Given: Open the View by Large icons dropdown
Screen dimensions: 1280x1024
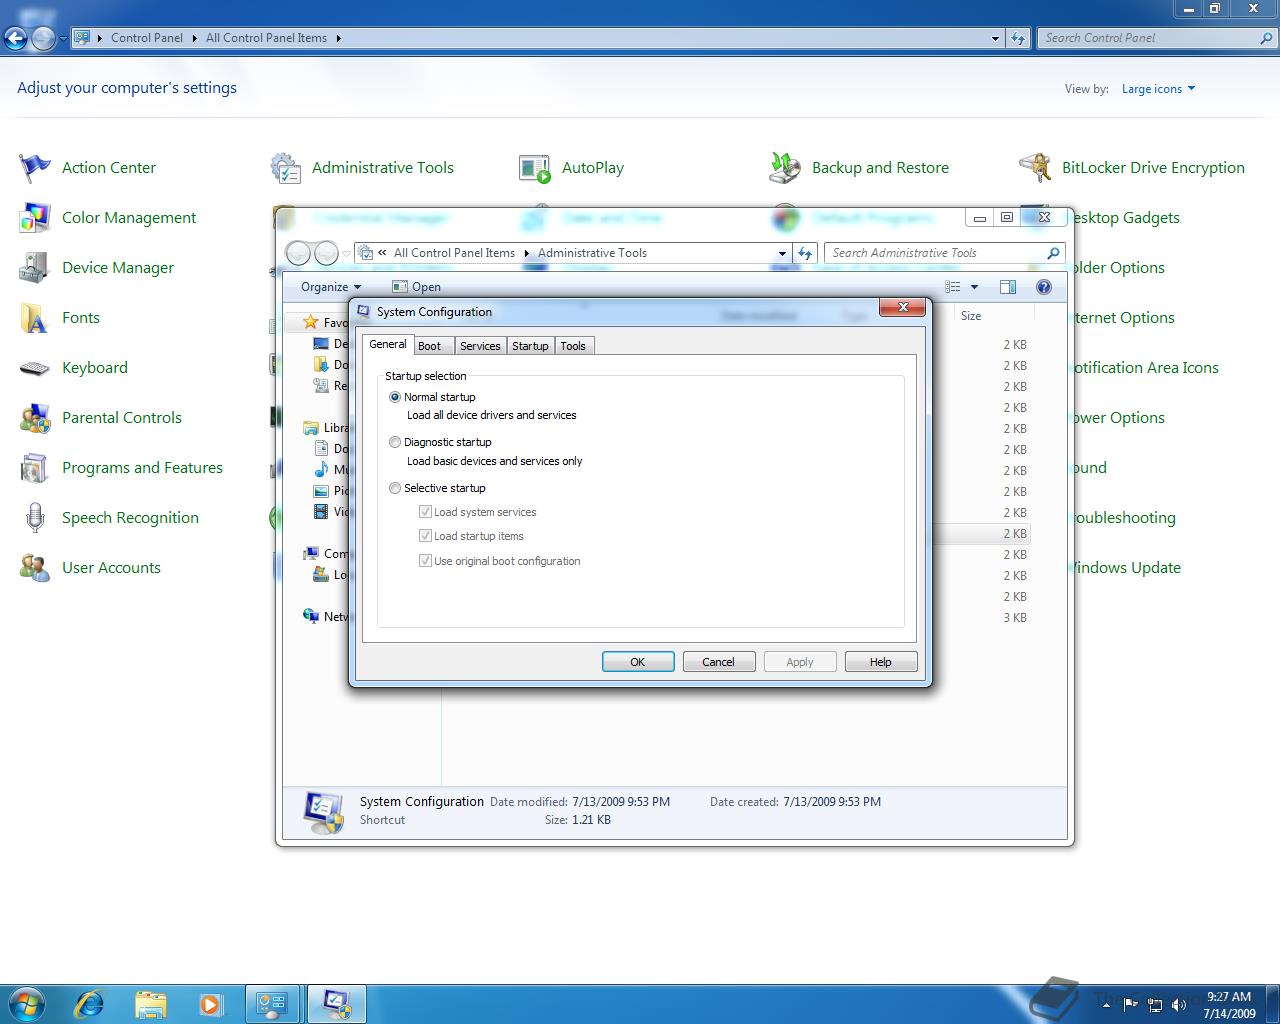Looking at the screenshot, I should point(1158,89).
